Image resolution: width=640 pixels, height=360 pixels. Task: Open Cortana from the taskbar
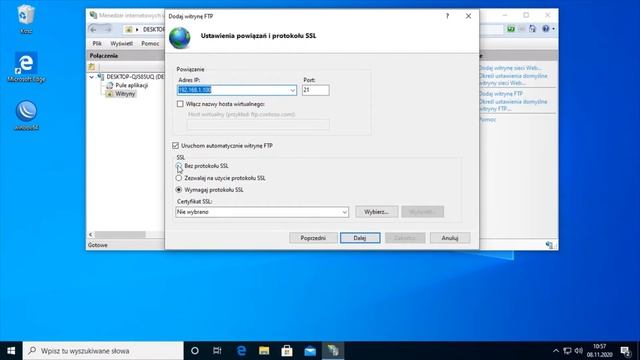tap(195, 351)
